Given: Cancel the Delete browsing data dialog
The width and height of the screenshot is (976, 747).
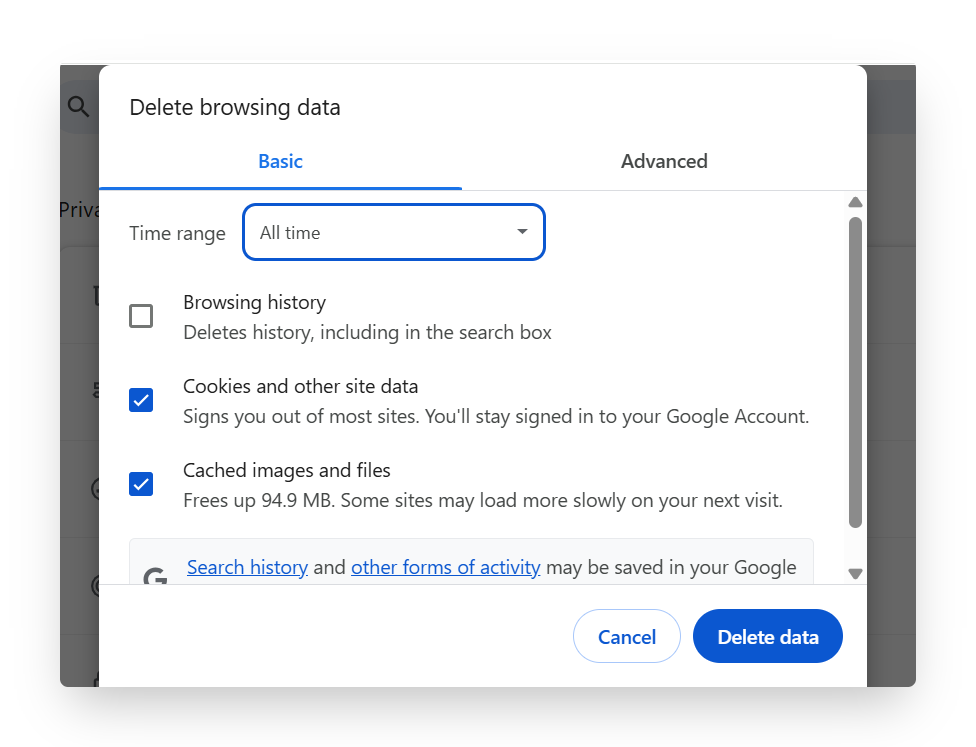Looking at the screenshot, I should (627, 637).
